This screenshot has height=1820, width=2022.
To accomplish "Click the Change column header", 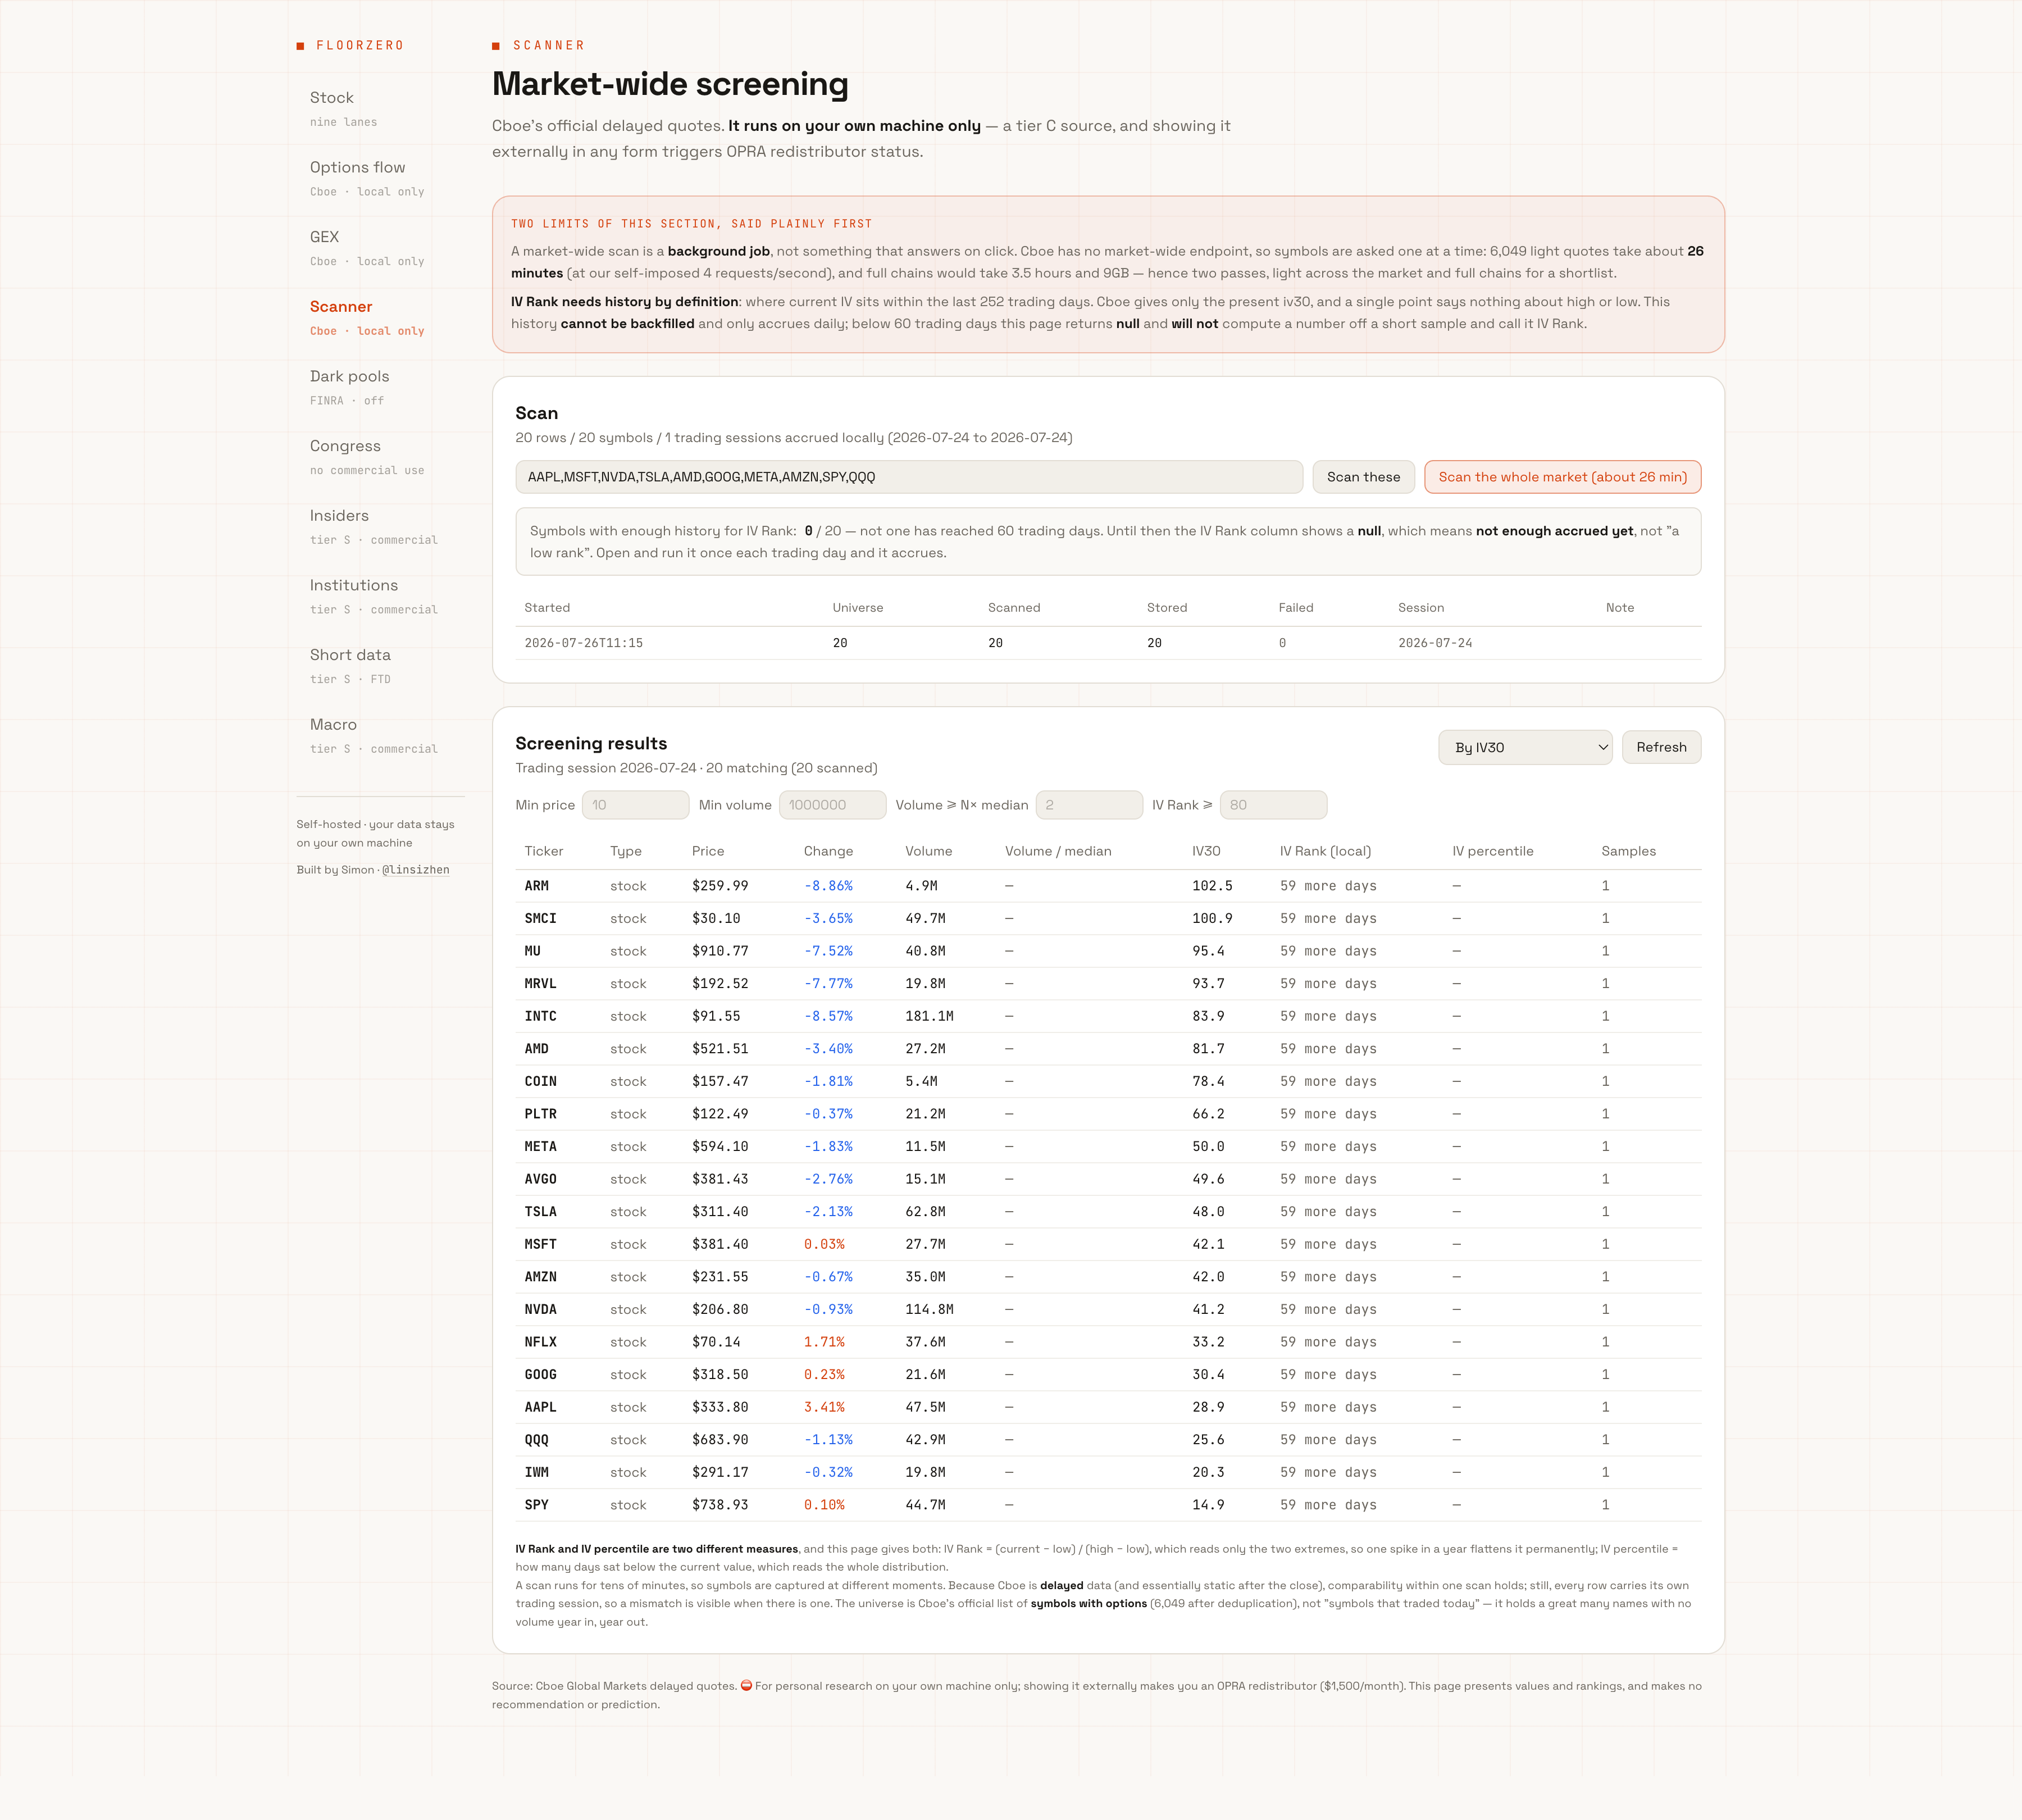I will coord(828,851).
